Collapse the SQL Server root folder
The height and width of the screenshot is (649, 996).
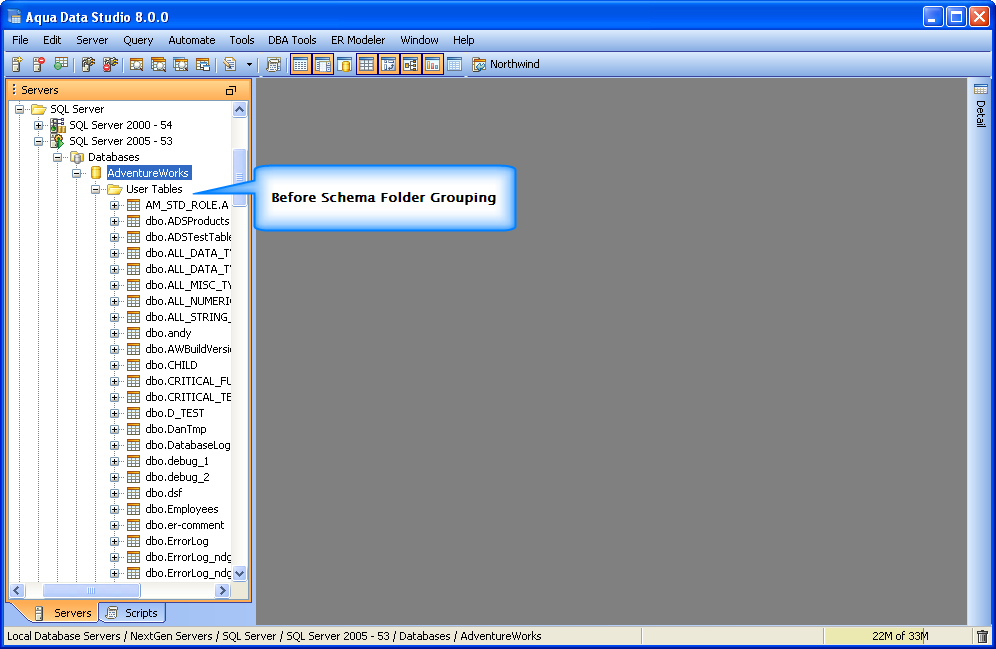[x=20, y=109]
